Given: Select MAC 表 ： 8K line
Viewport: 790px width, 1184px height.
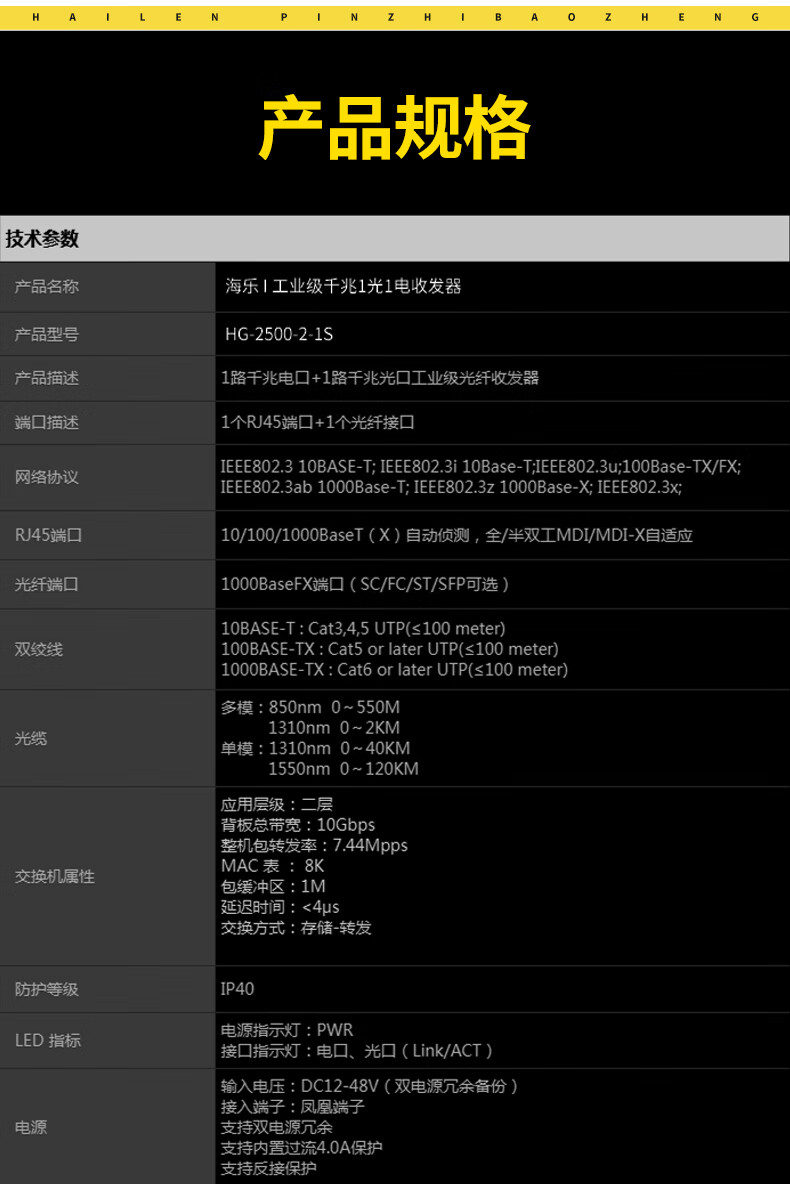Looking at the screenshot, I should coord(273,866).
